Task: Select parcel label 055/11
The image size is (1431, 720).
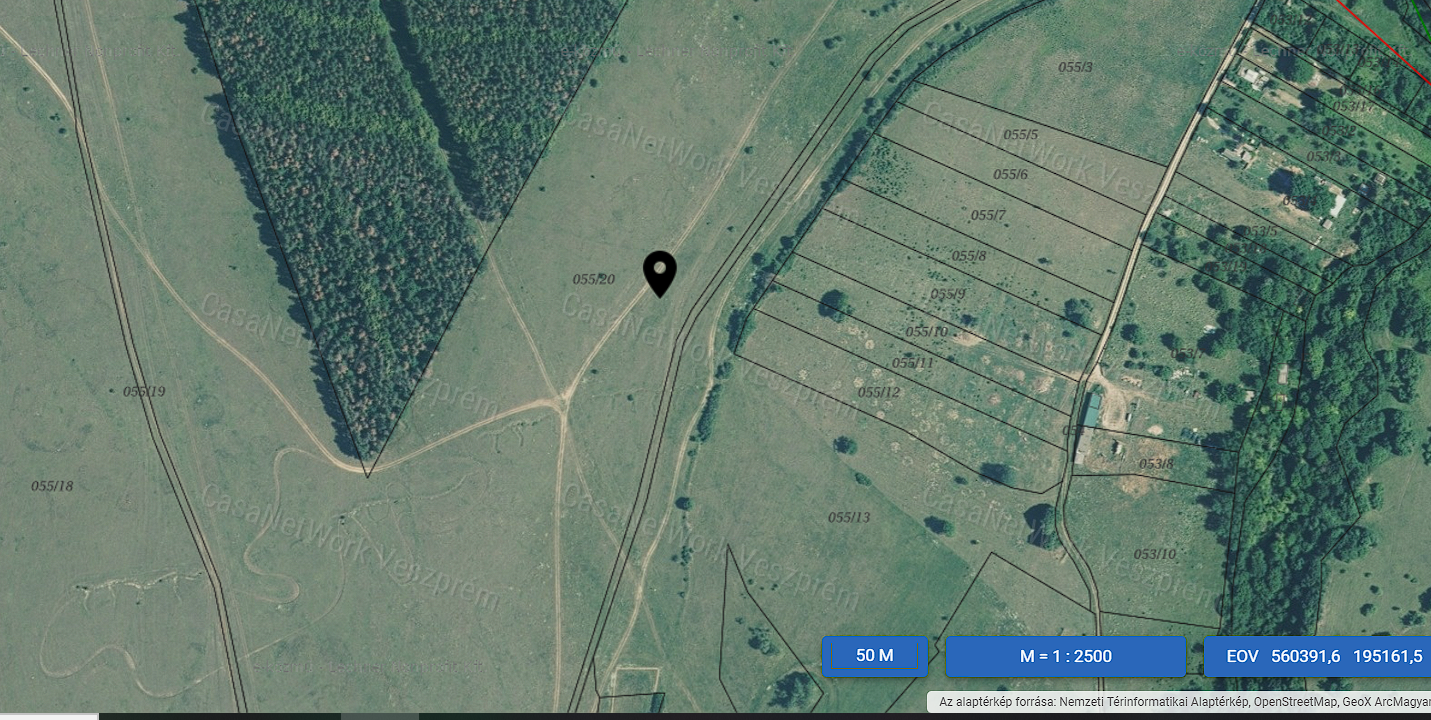Action: point(912,363)
